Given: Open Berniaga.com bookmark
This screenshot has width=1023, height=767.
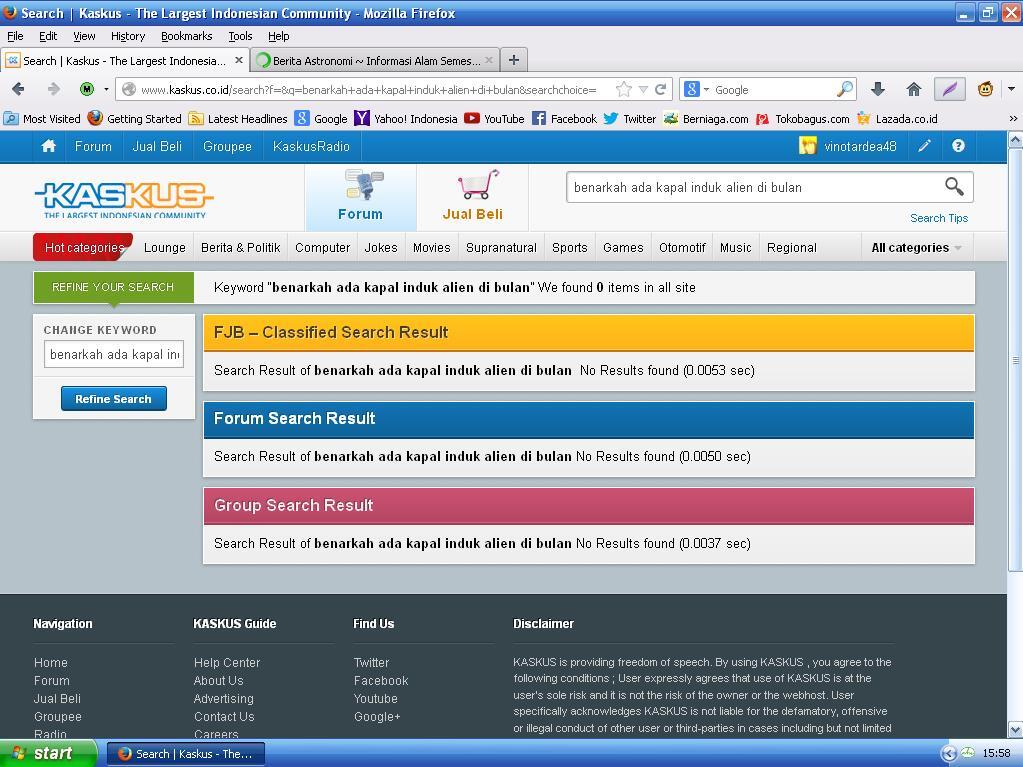Looking at the screenshot, I should point(706,119).
